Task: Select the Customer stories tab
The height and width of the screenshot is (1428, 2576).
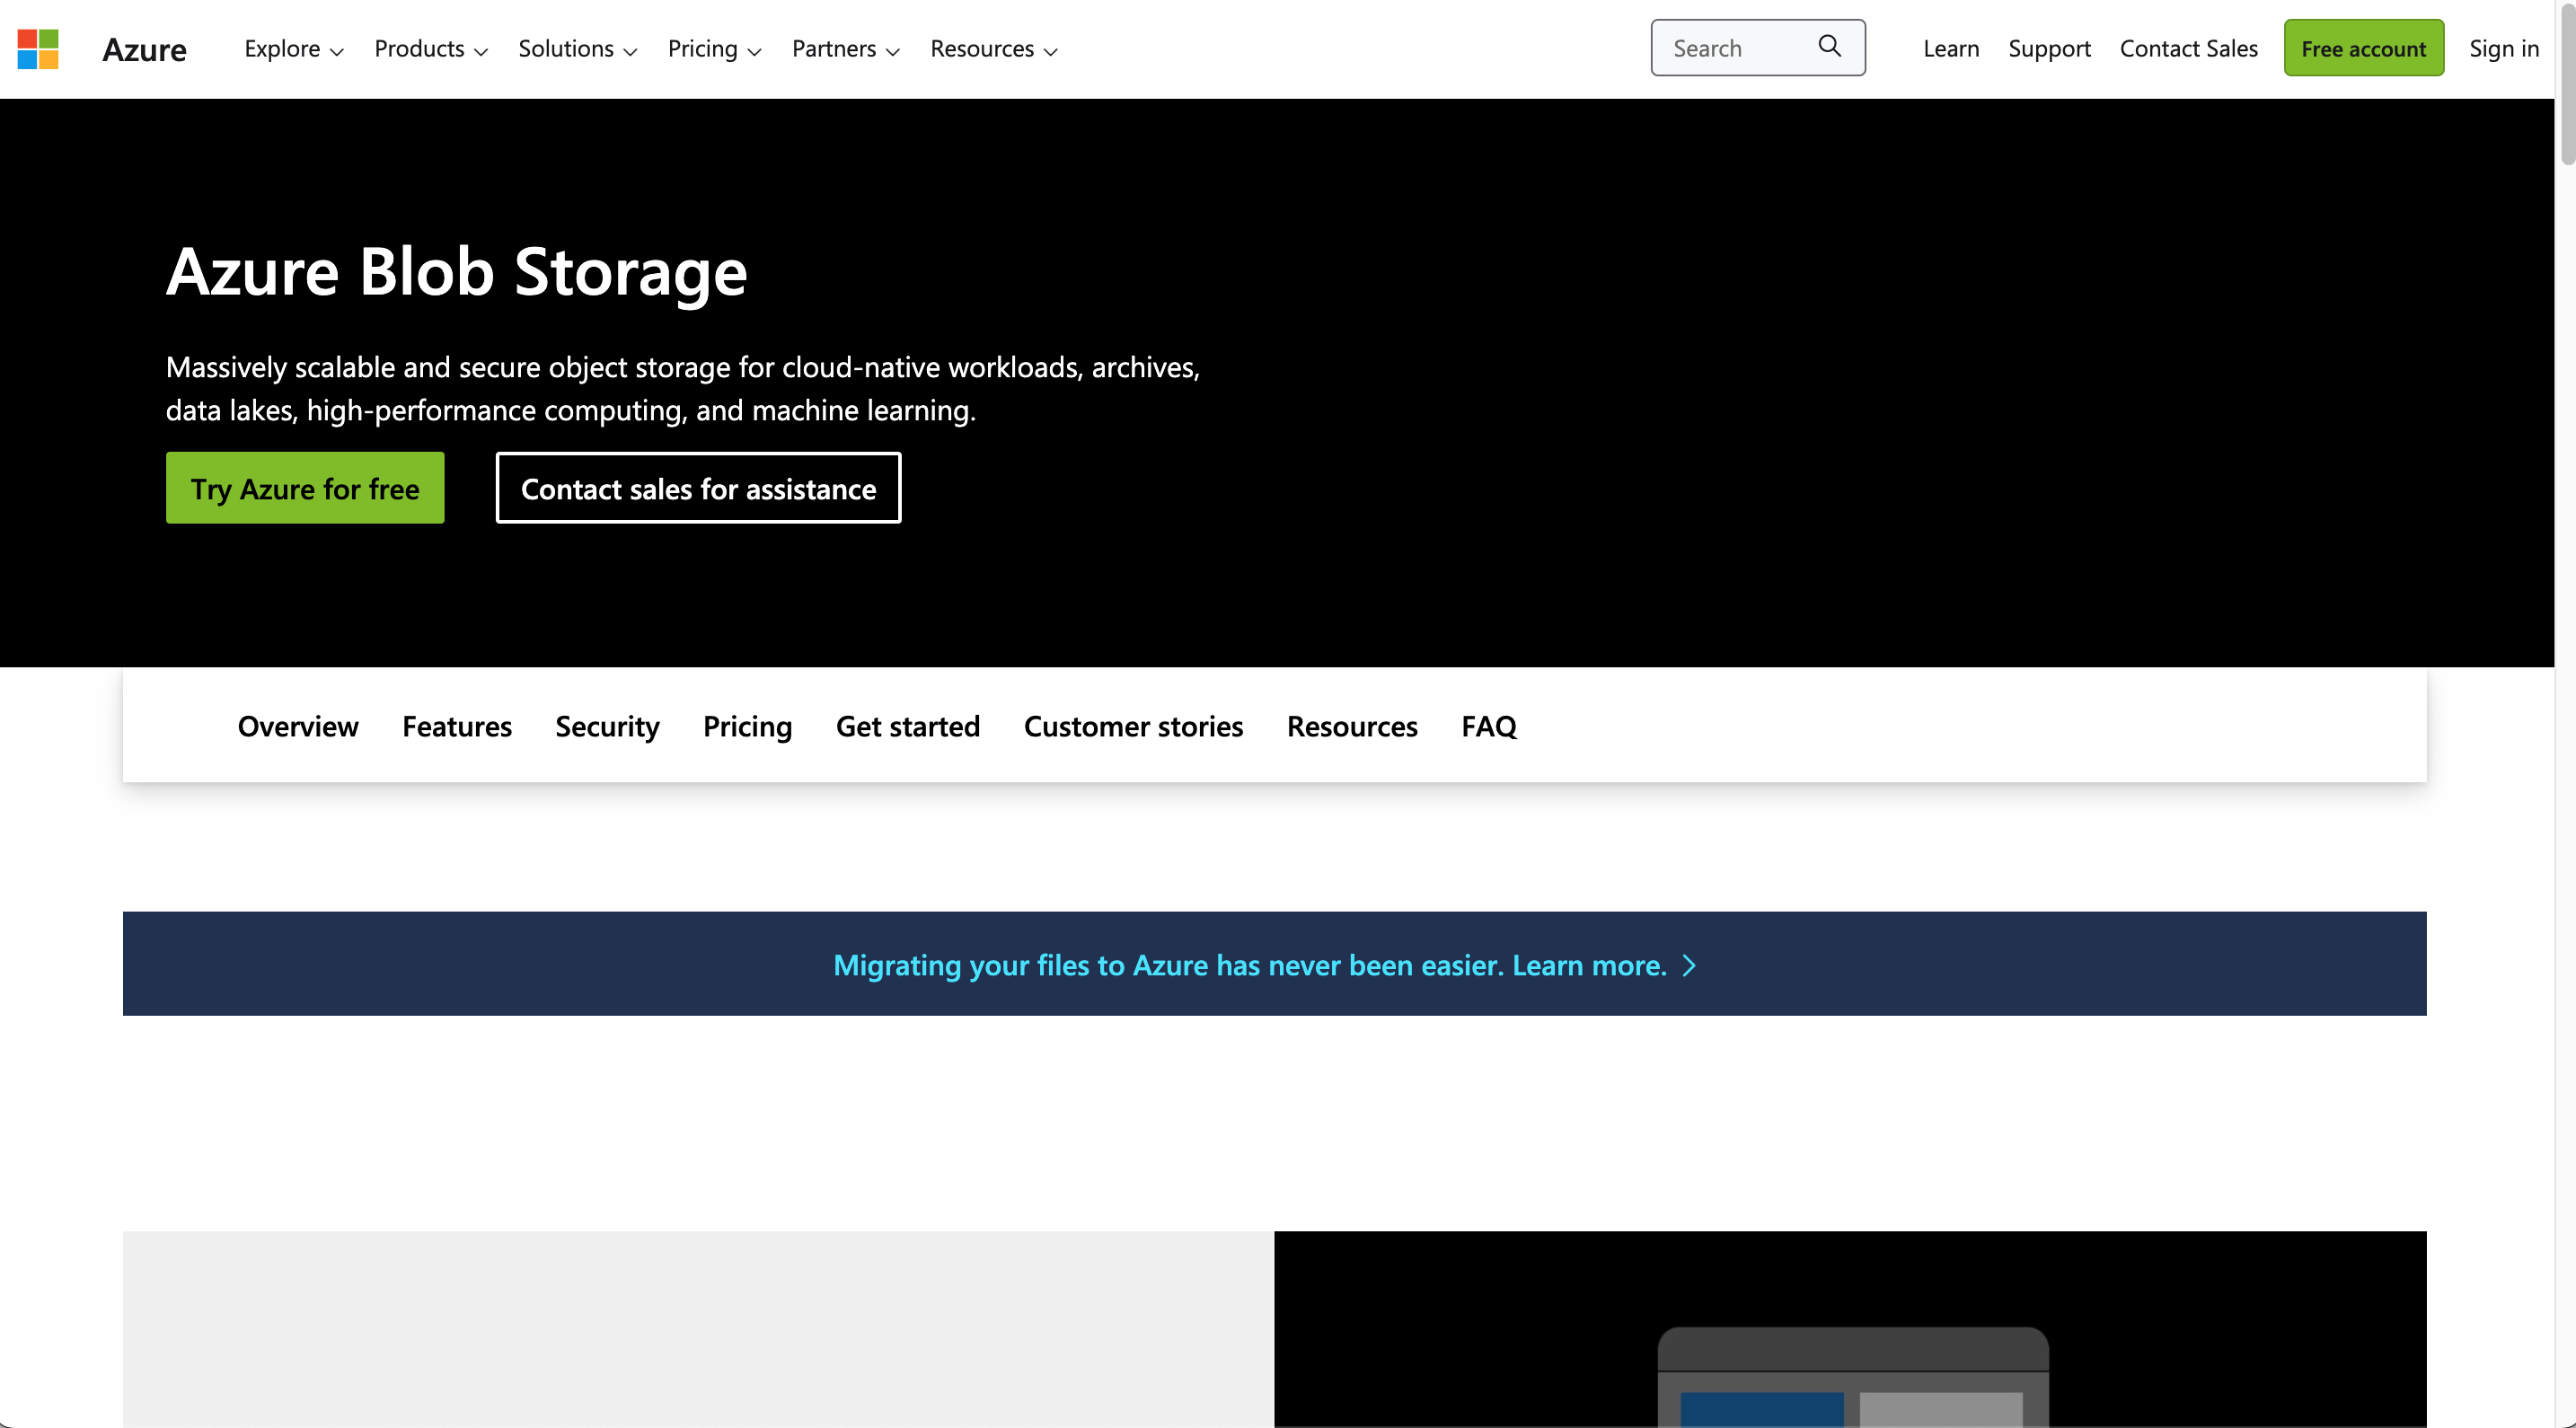Action: pyautogui.click(x=1133, y=726)
